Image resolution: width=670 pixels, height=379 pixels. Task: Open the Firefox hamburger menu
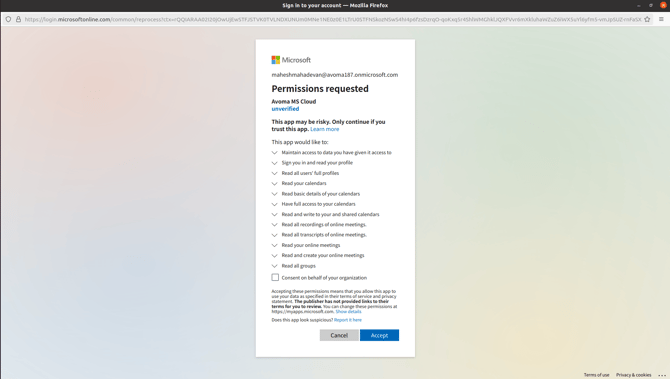[661, 19]
